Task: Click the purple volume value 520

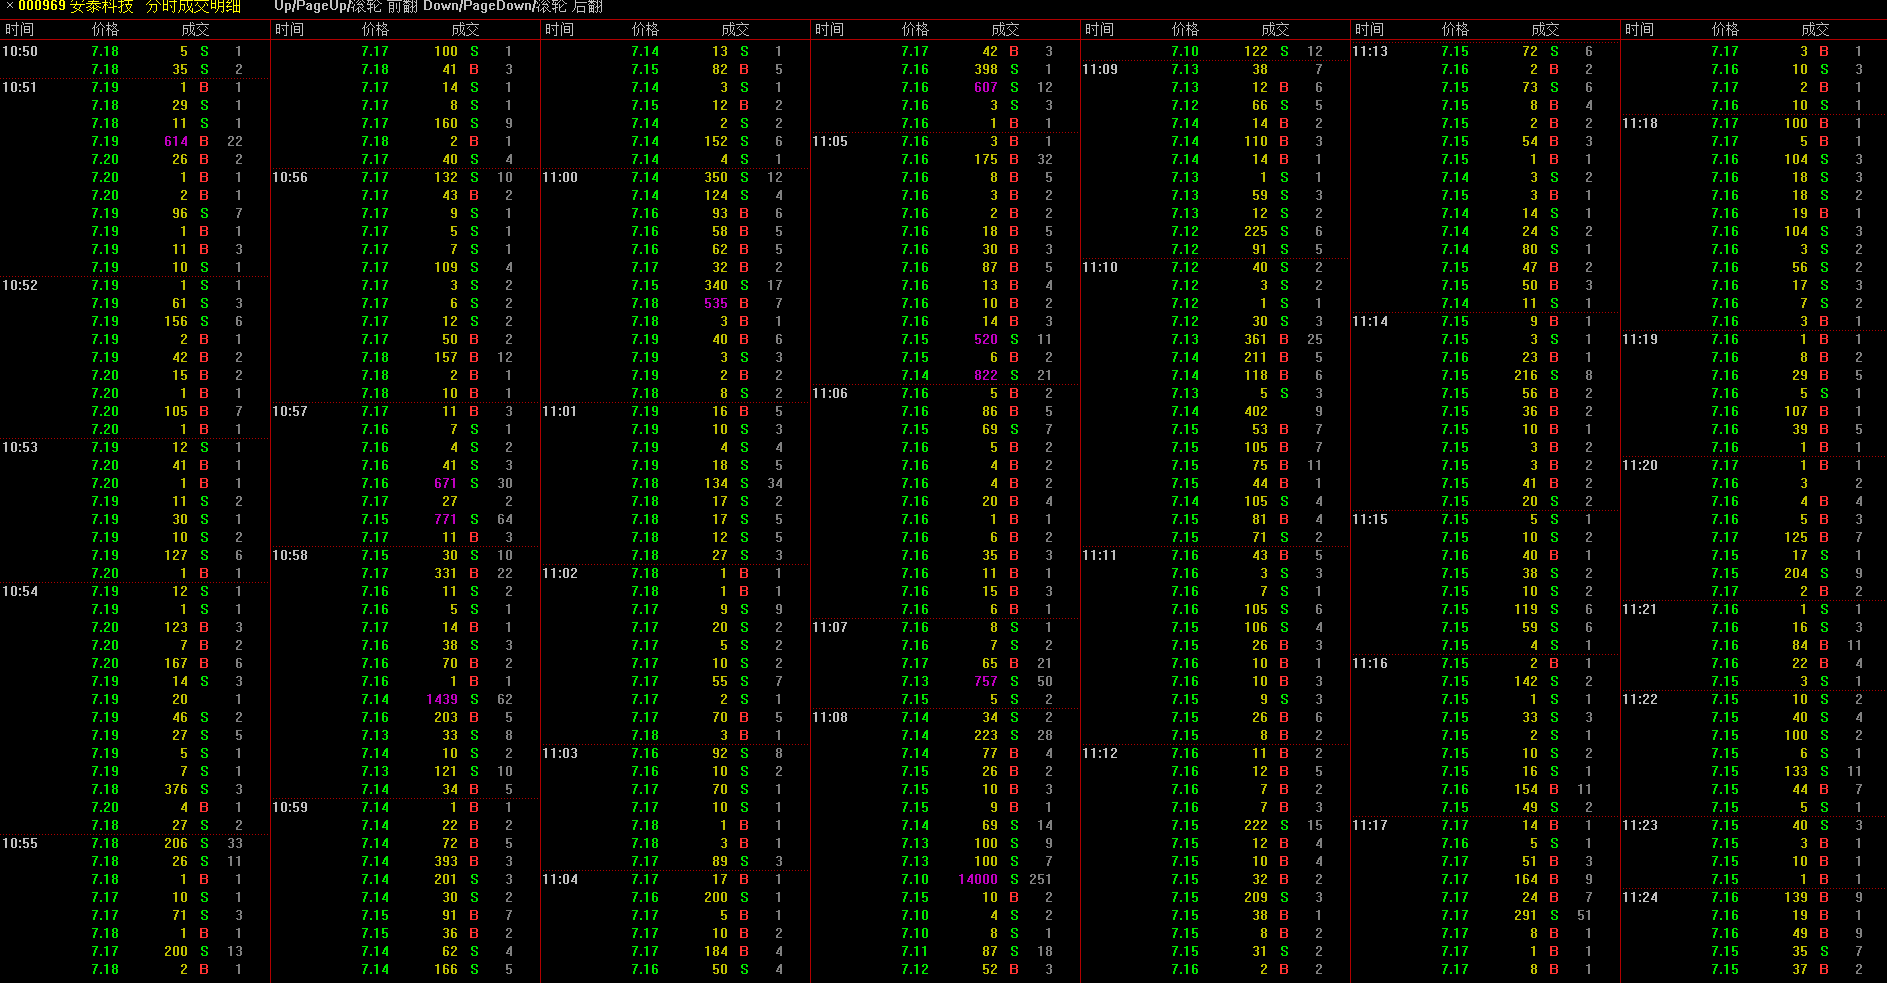Action: [986, 339]
